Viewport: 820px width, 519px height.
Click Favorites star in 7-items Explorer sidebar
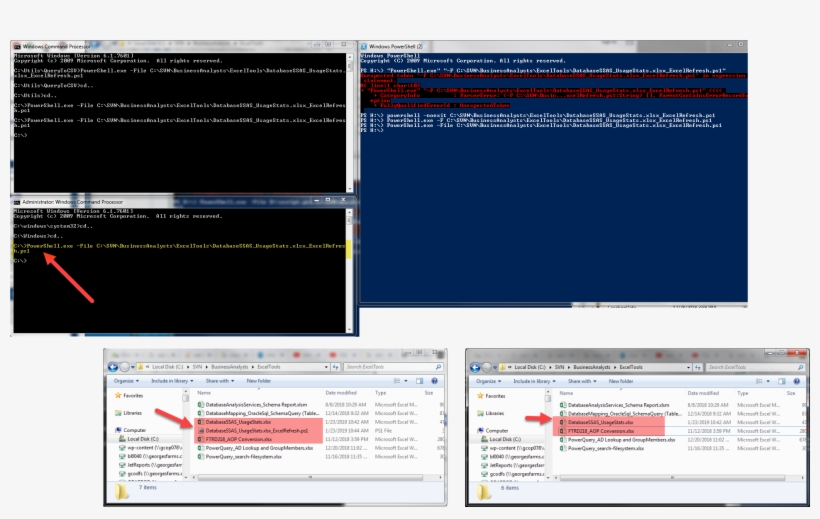(118, 396)
